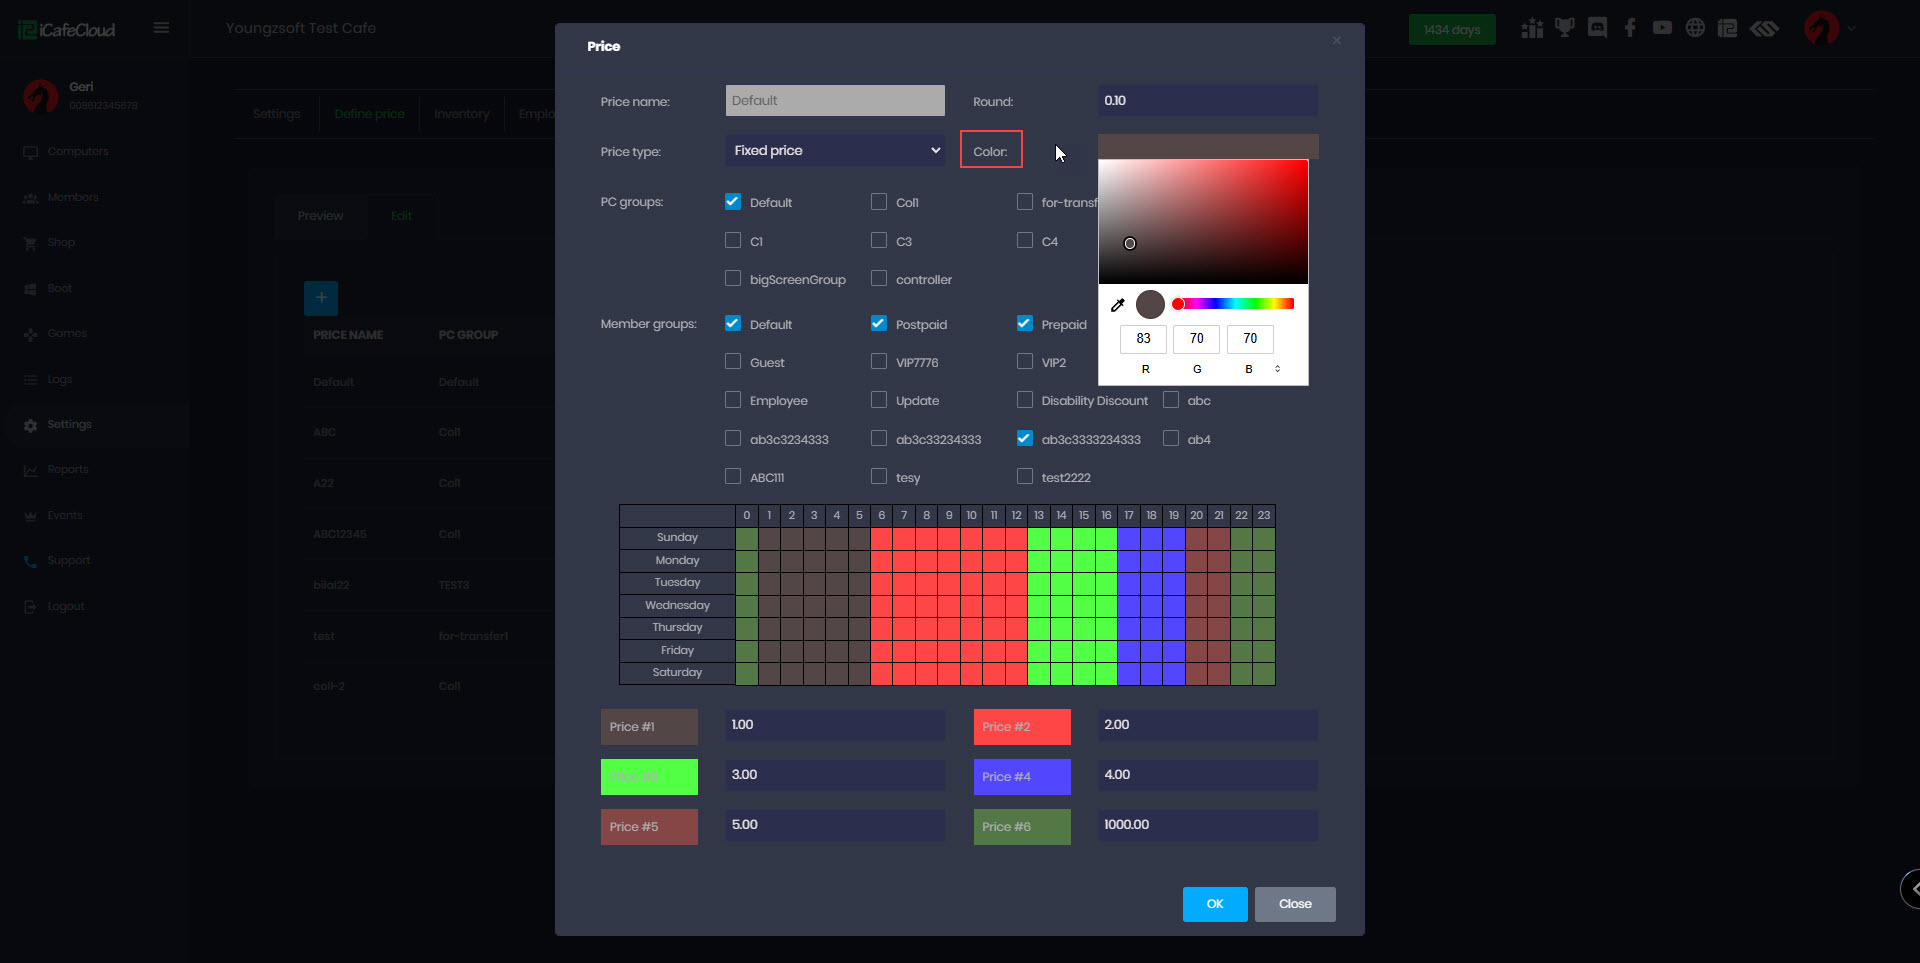Image resolution: width=1920 pixels, height=963 pixels.
Task: Open the Discord chat icon
Action: (1598, 28)
